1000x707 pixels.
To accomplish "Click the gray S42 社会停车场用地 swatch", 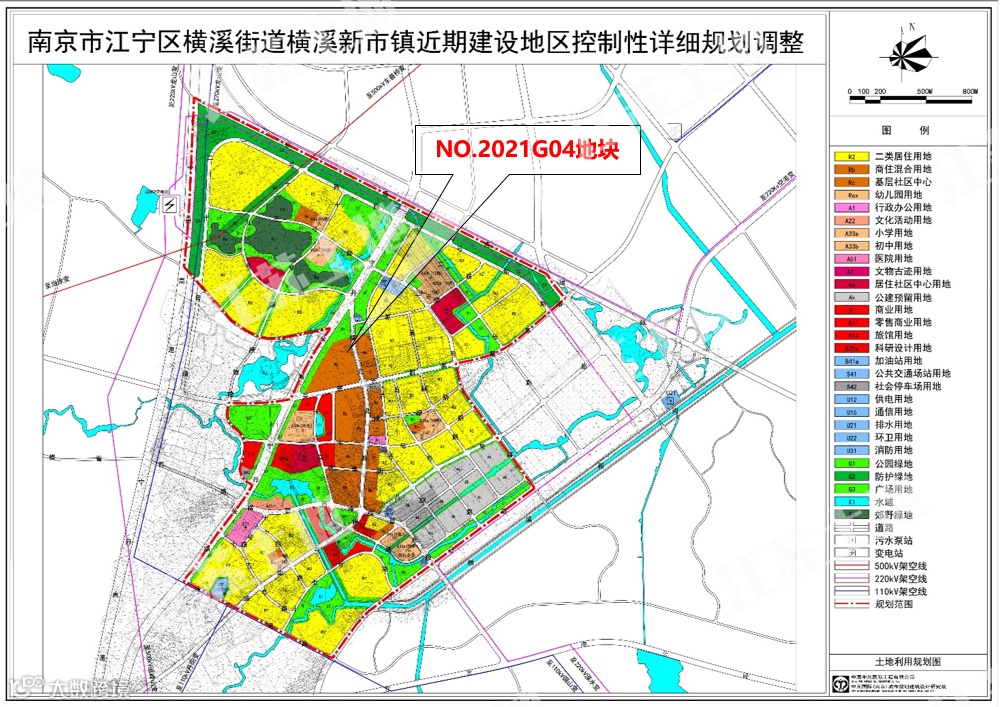I will pos(851,386).
